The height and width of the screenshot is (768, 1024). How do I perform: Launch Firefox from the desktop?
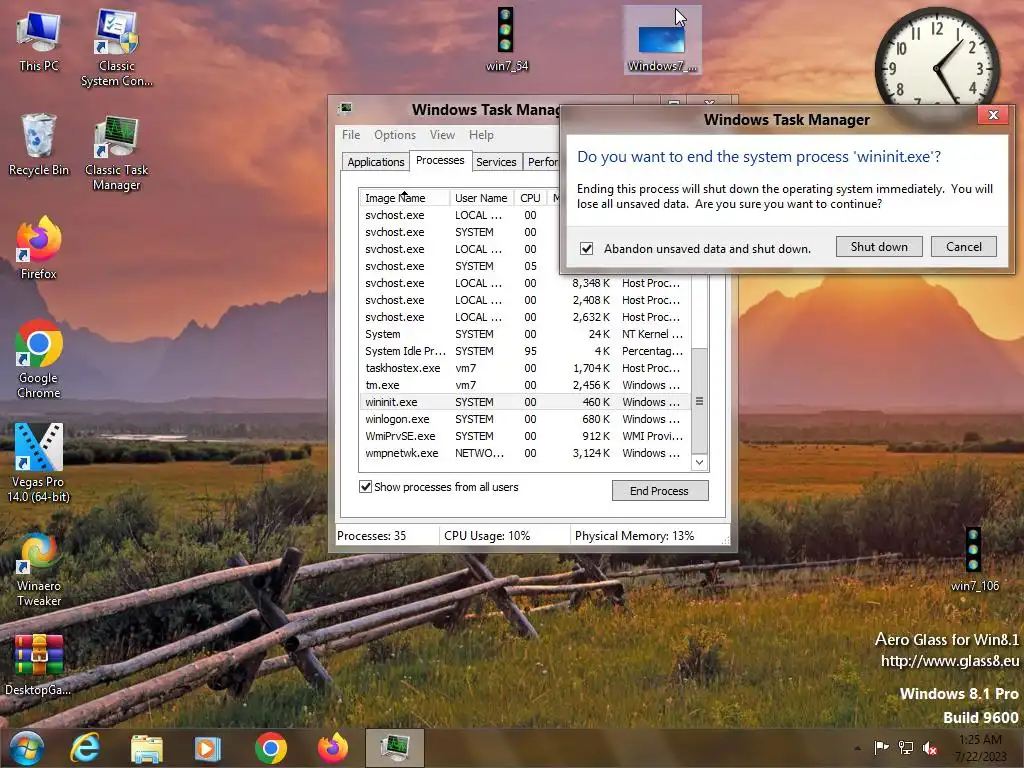39,248
